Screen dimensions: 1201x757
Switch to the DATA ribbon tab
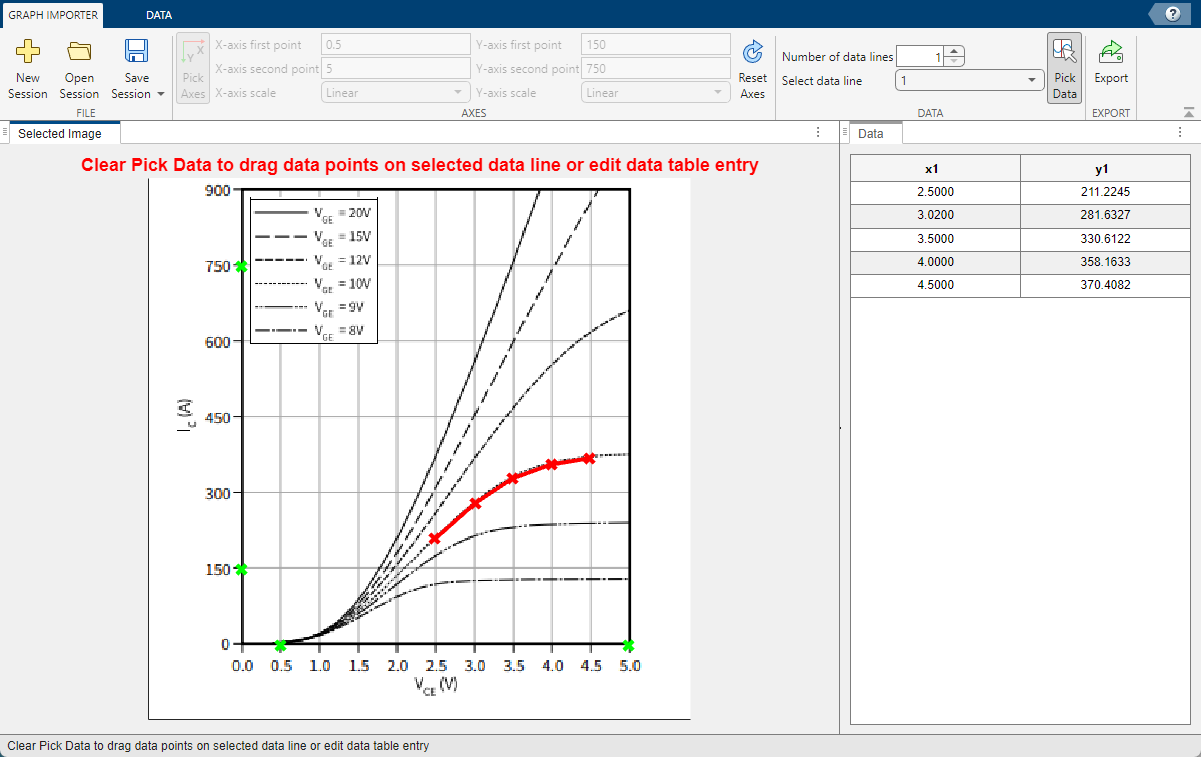pyautogui.click(x=158, y=15)
